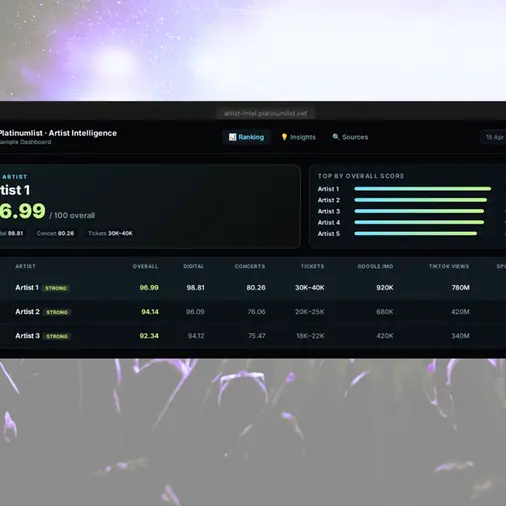Click digital score 96.09
Image resolution: width=506 pixels, height=506 pixels.
pyautogui.click(x=195, y=312)
